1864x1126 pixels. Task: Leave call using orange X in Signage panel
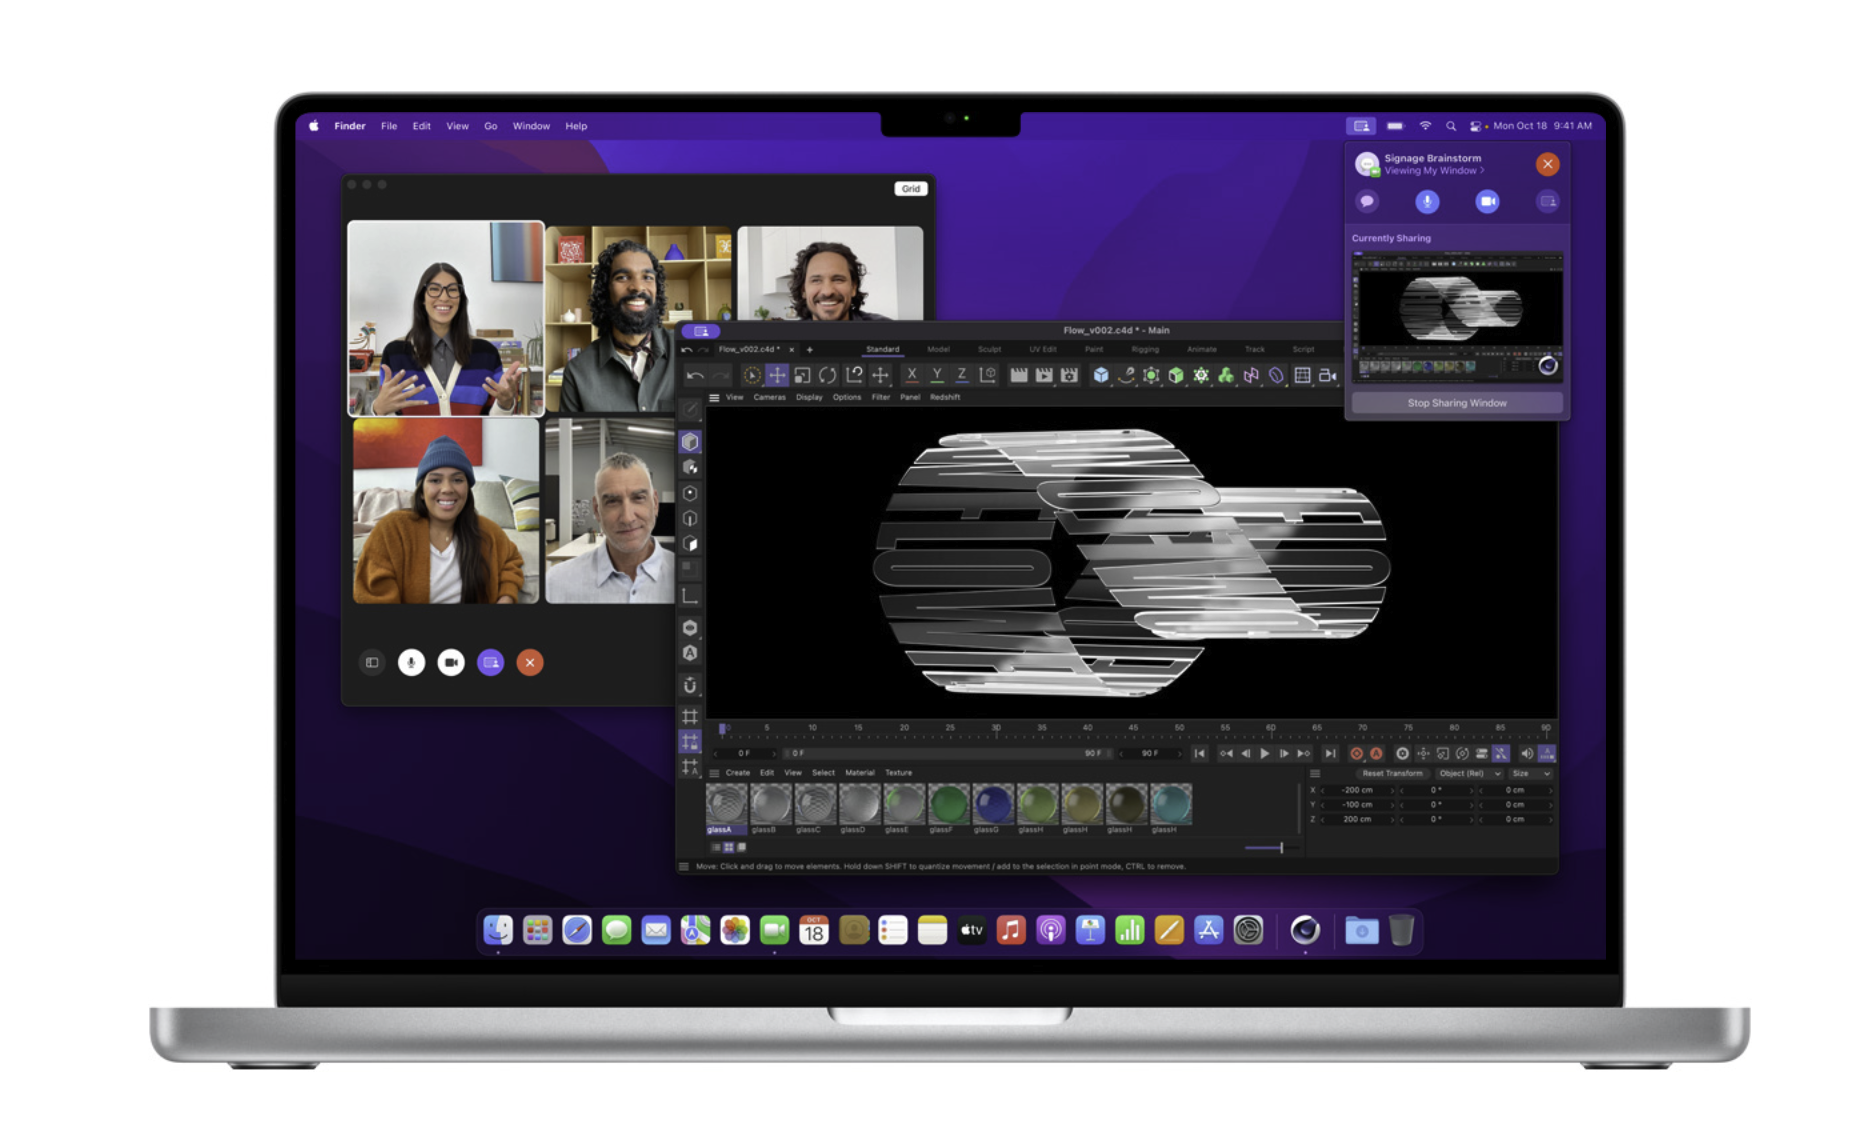(1547, 164)
